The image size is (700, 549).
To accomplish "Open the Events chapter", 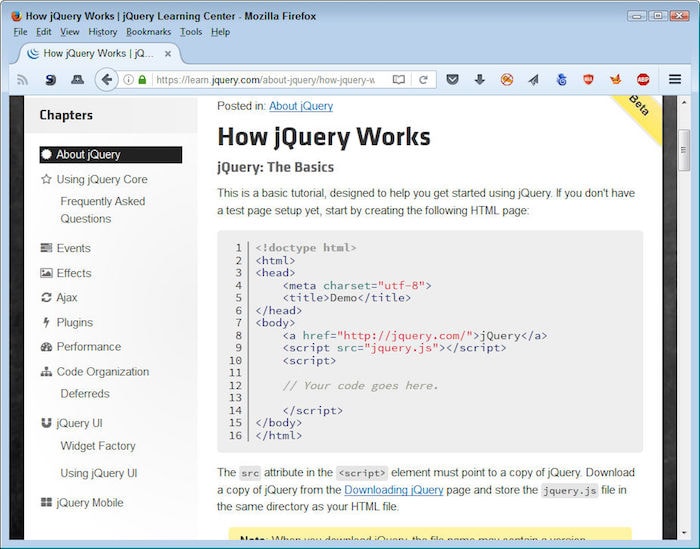I will (73, 248).
